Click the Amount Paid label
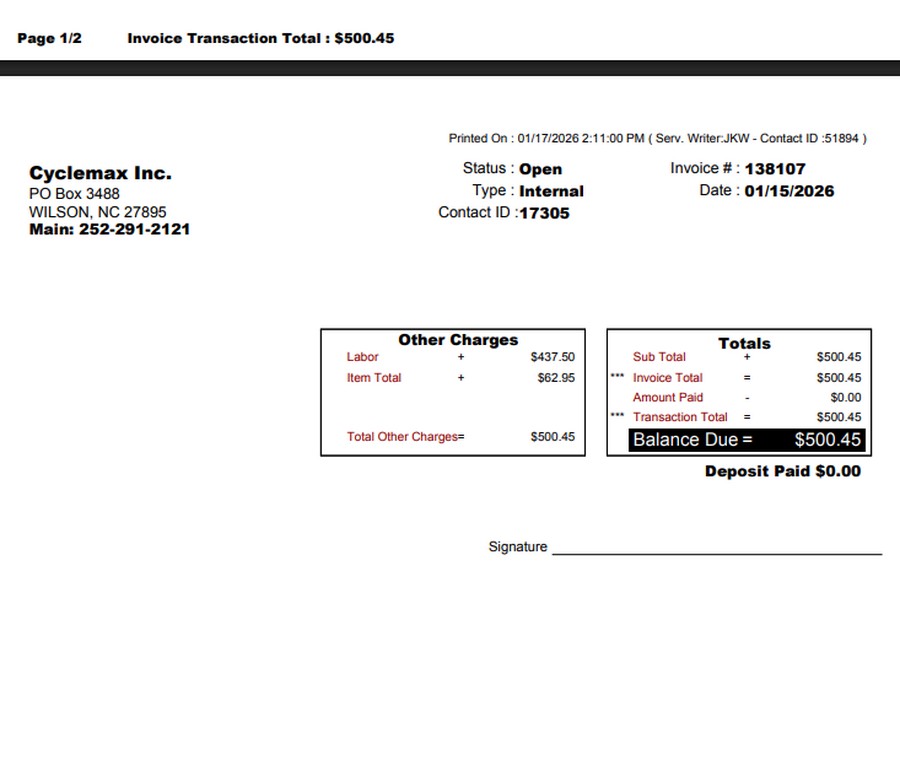This screenshot has height=780, width=900. tap(668, 397)
